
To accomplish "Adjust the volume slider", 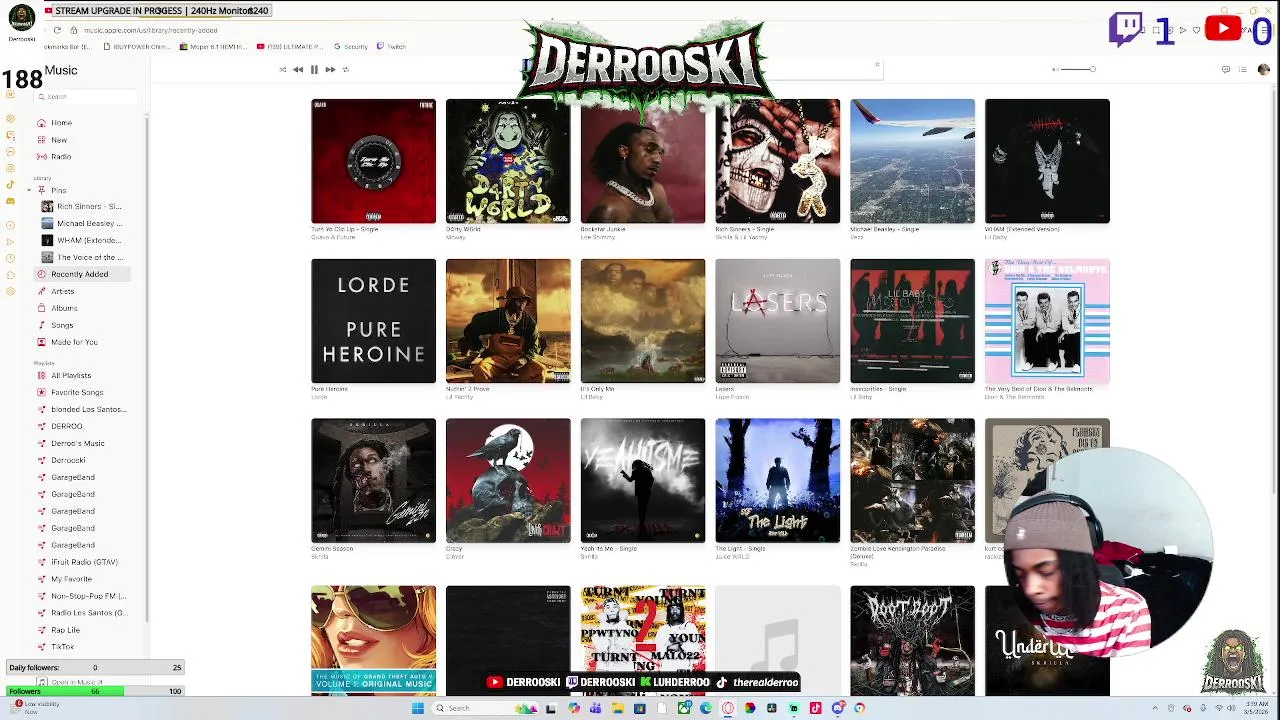I will (1078, 69).
